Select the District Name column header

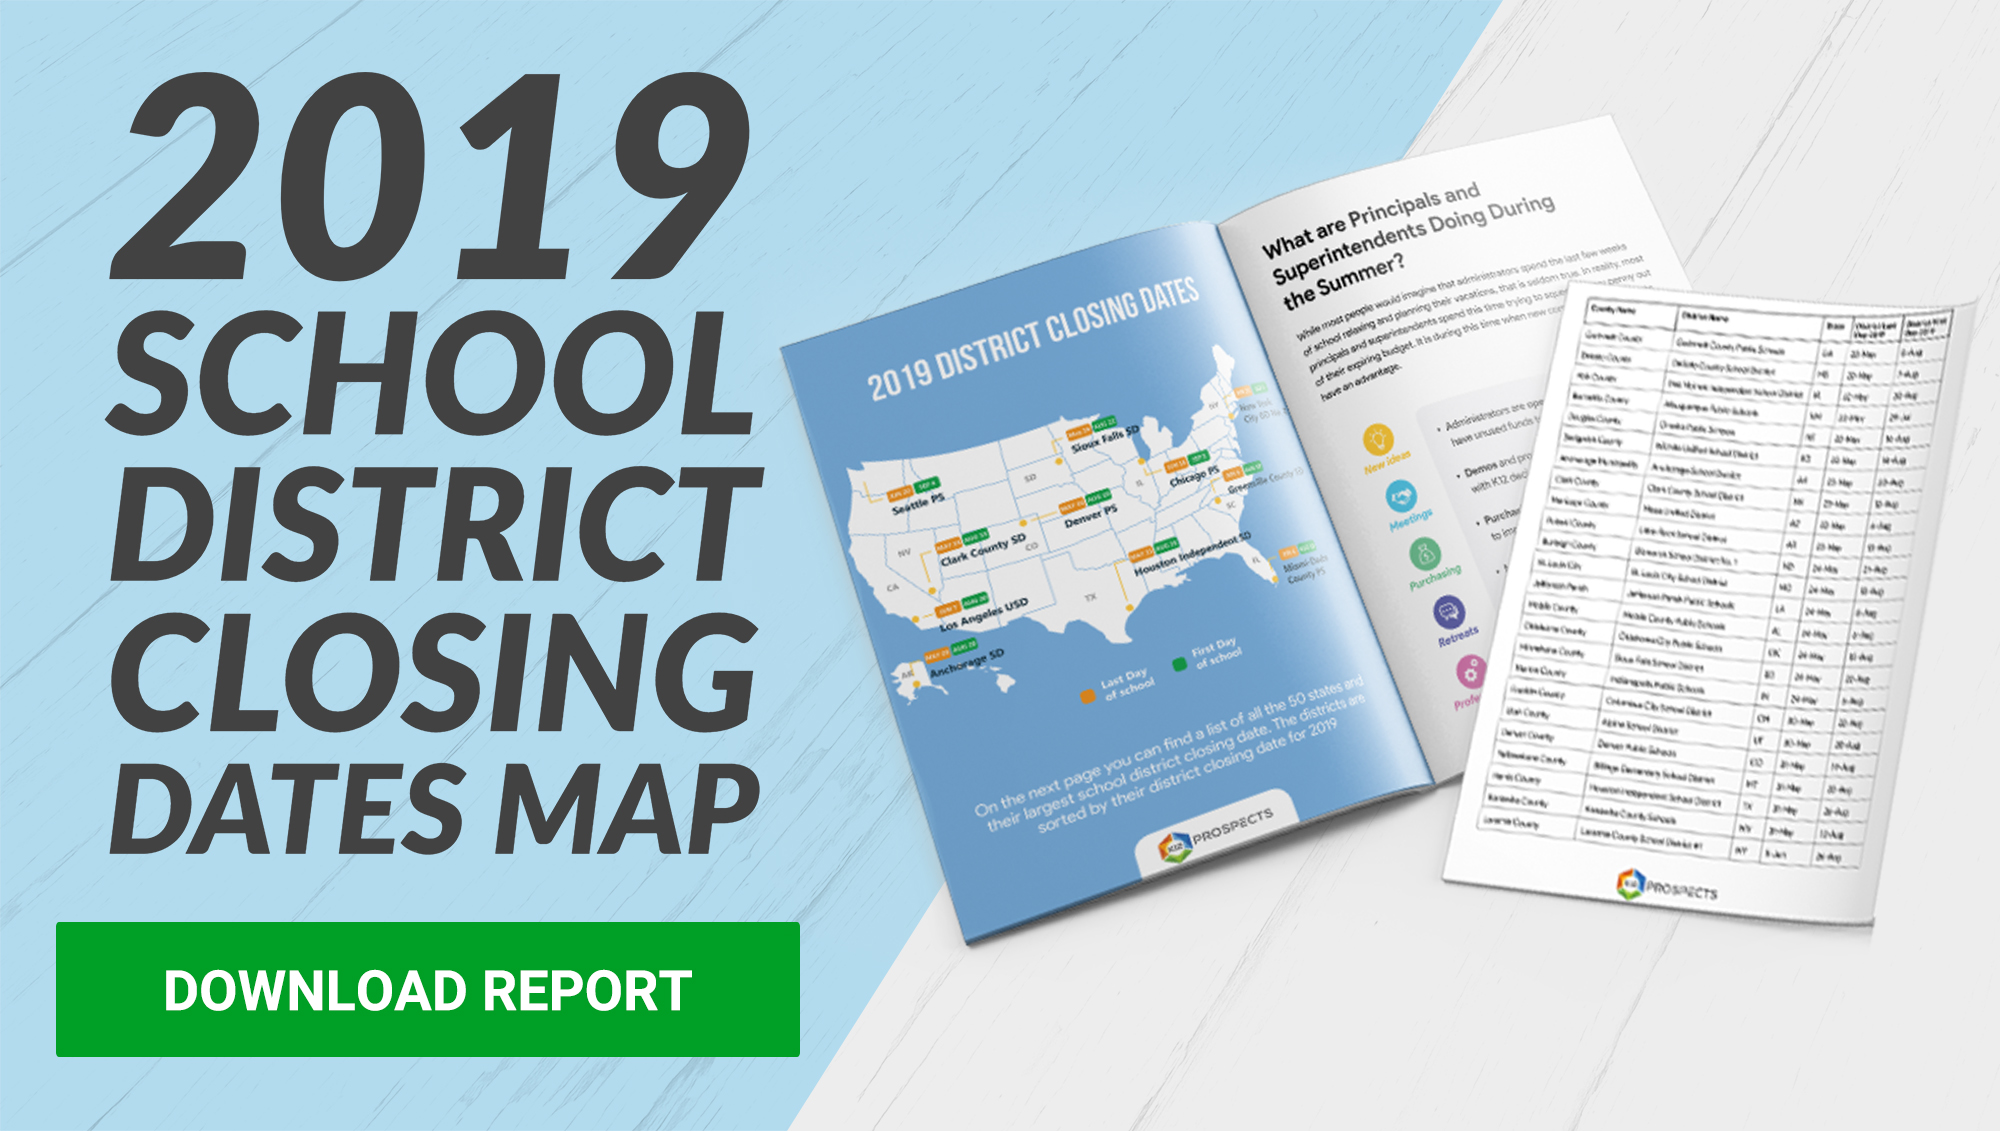[1708, 317]
